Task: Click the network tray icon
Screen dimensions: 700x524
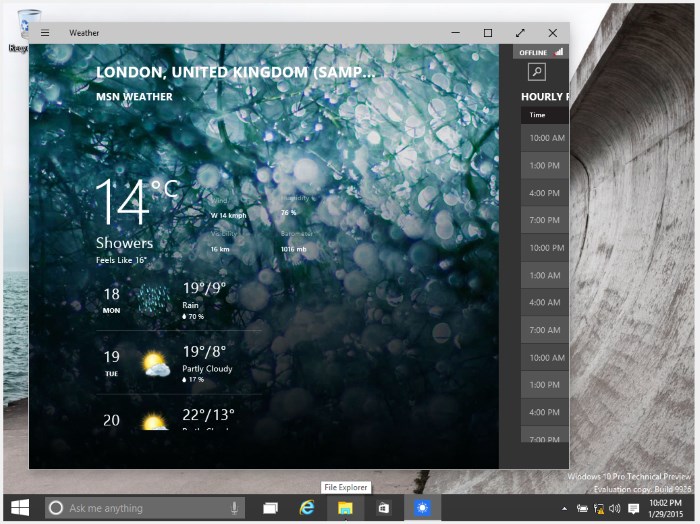Action: tap(599, 508)
